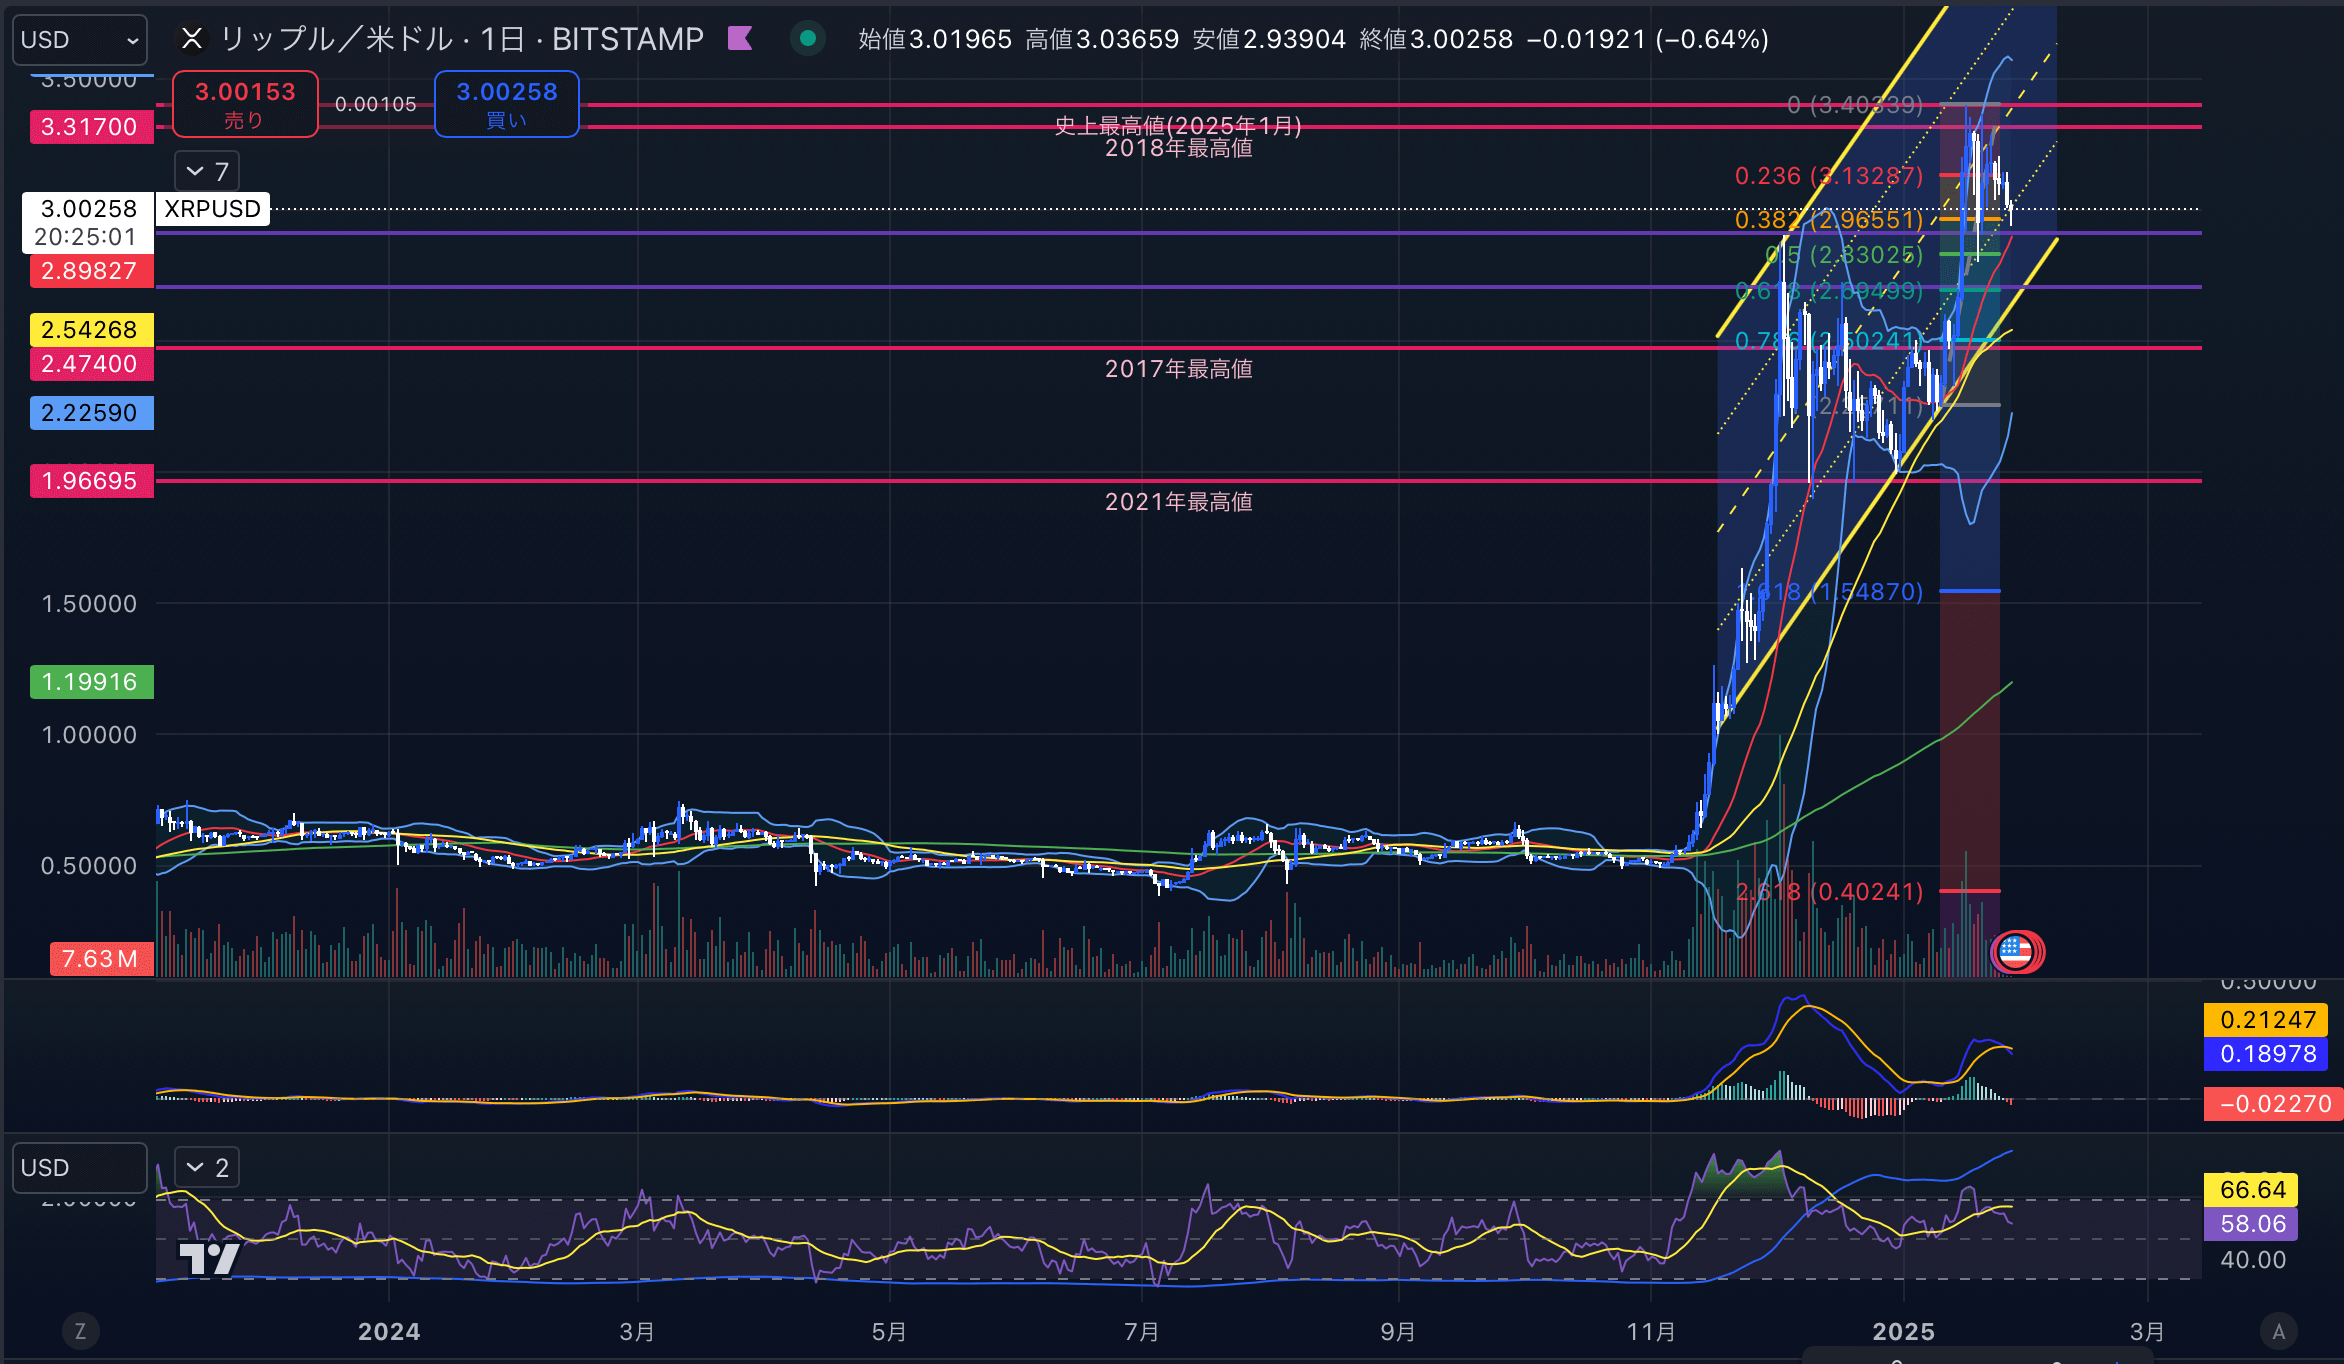The height and width of the screenshot is (1364, 2344).
Task: Click the purple RSI label 58.06
Action: (2252, 1224)
